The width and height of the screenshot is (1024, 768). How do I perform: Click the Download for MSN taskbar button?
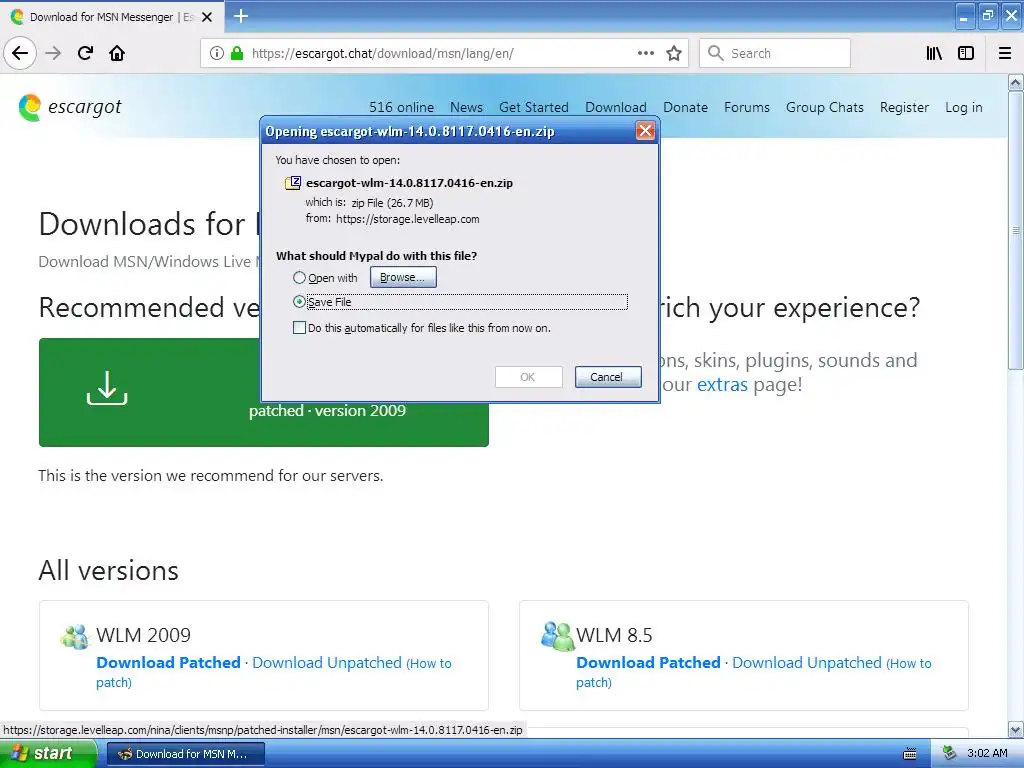coord(185,754)
